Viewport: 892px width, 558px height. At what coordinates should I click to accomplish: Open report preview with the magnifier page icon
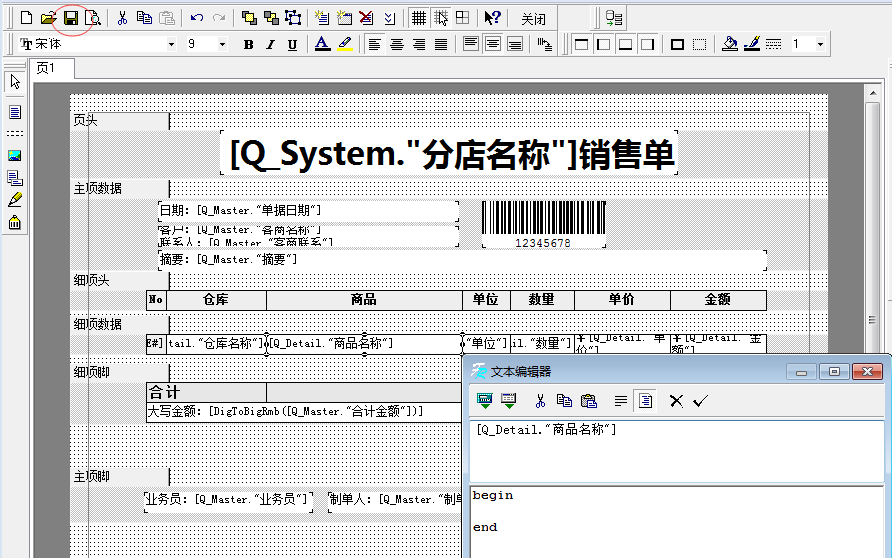coord(93,18)
